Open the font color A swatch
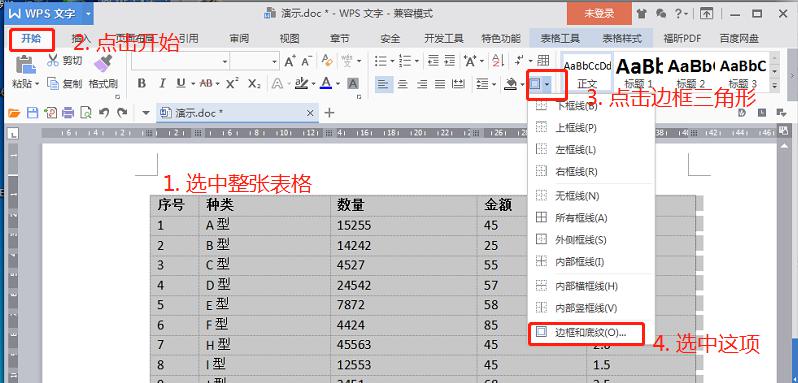The image size is (798, 383). 326,83
